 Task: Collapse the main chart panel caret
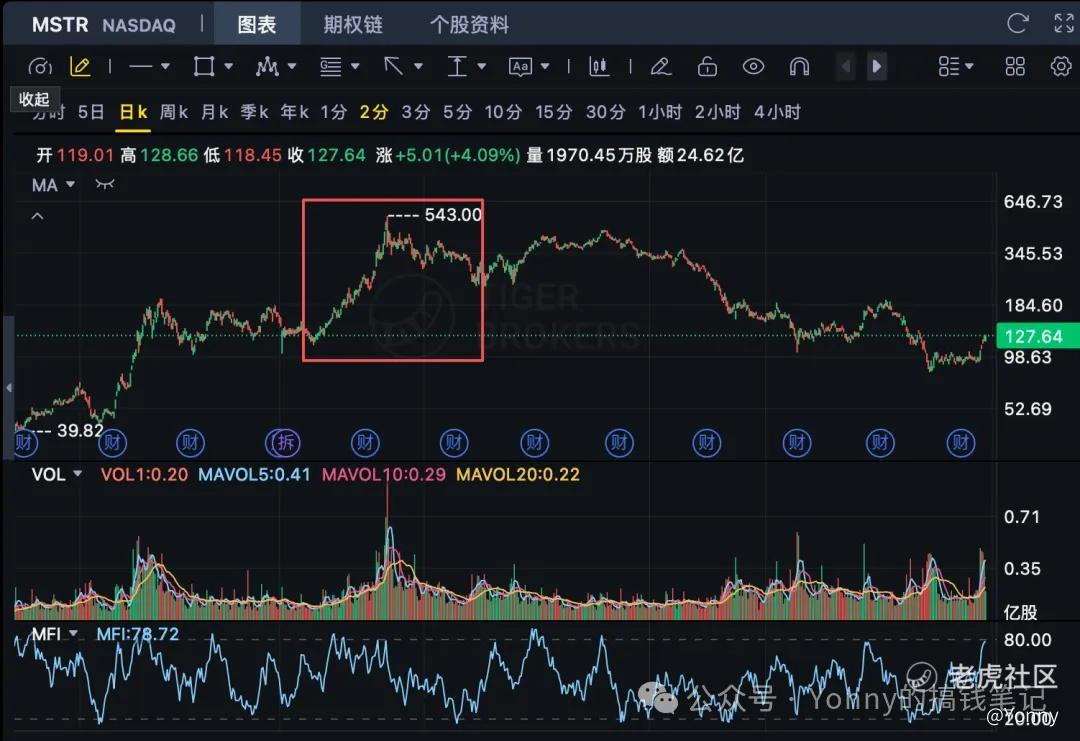click(37, 216)
